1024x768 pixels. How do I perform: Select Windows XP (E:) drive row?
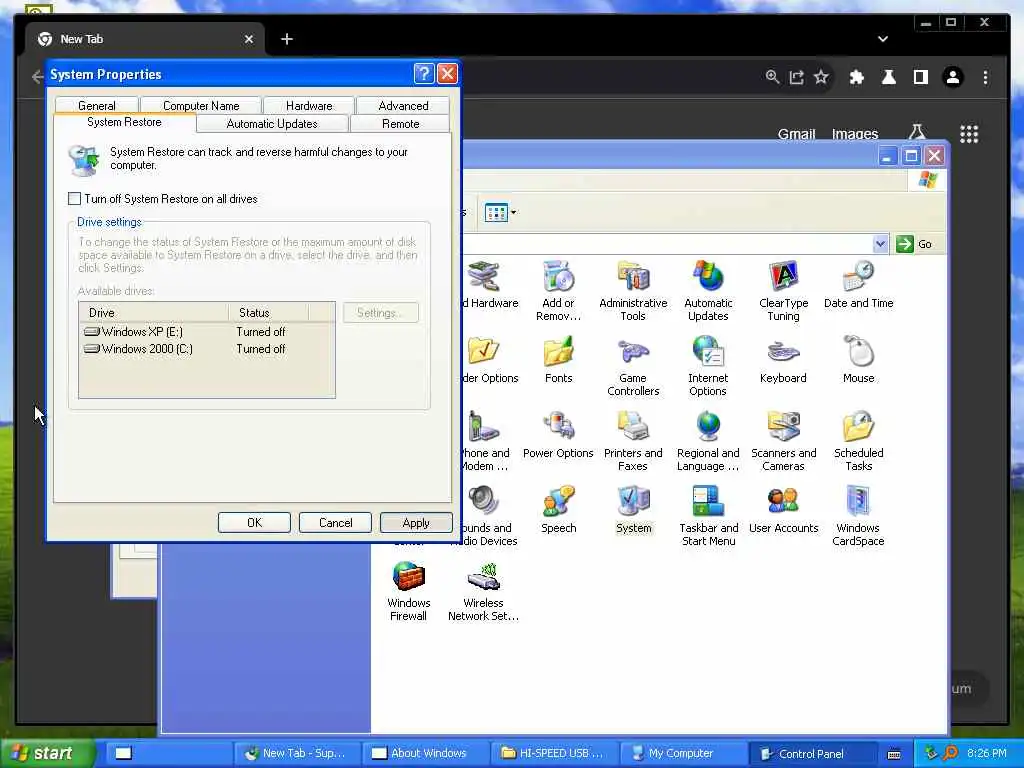(x=206, y=332)
